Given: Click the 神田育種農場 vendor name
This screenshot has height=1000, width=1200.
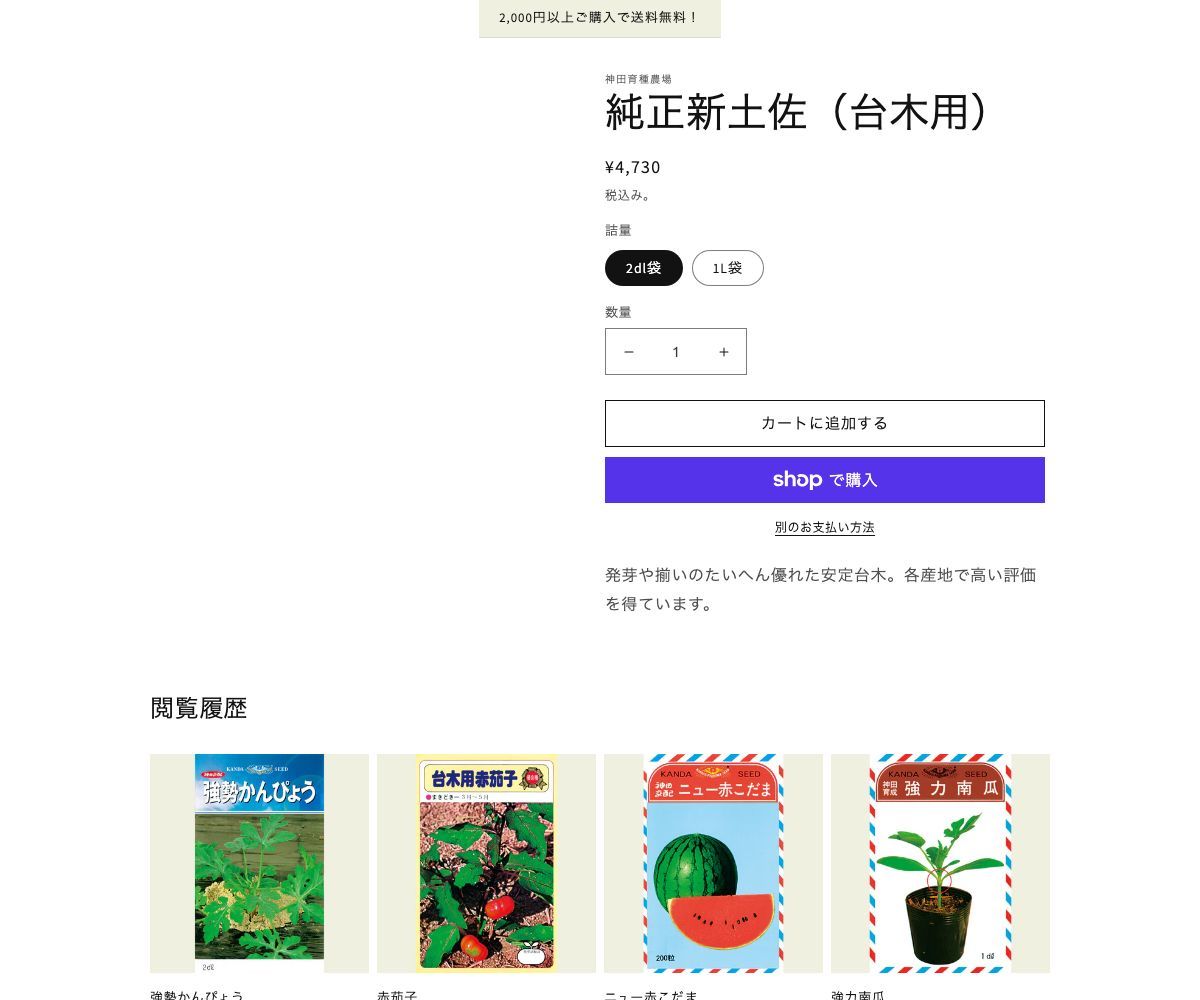Looking at the screenshot, I should click(638, 79).
